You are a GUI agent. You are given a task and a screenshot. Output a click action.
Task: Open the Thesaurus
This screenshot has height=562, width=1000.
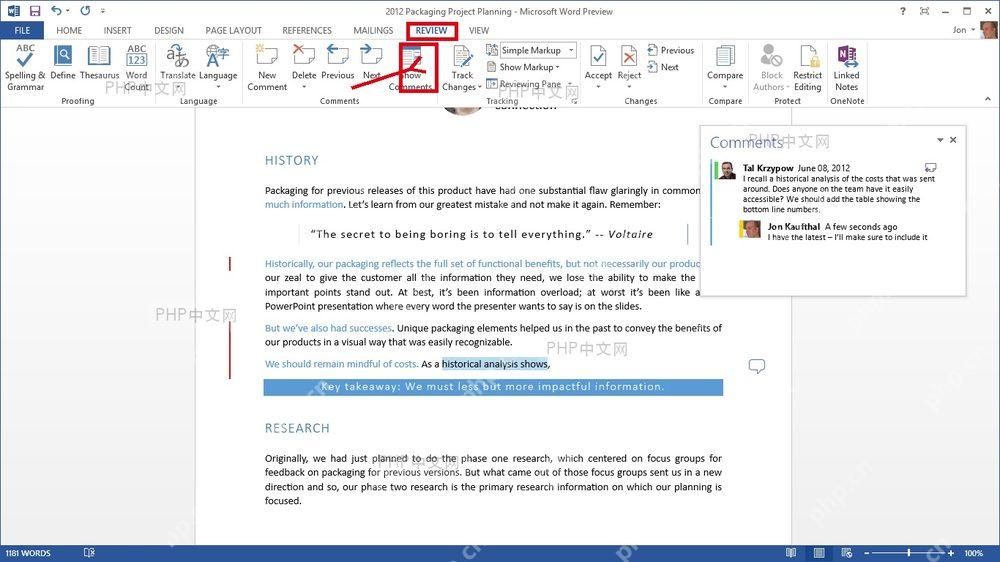(99, 63)
